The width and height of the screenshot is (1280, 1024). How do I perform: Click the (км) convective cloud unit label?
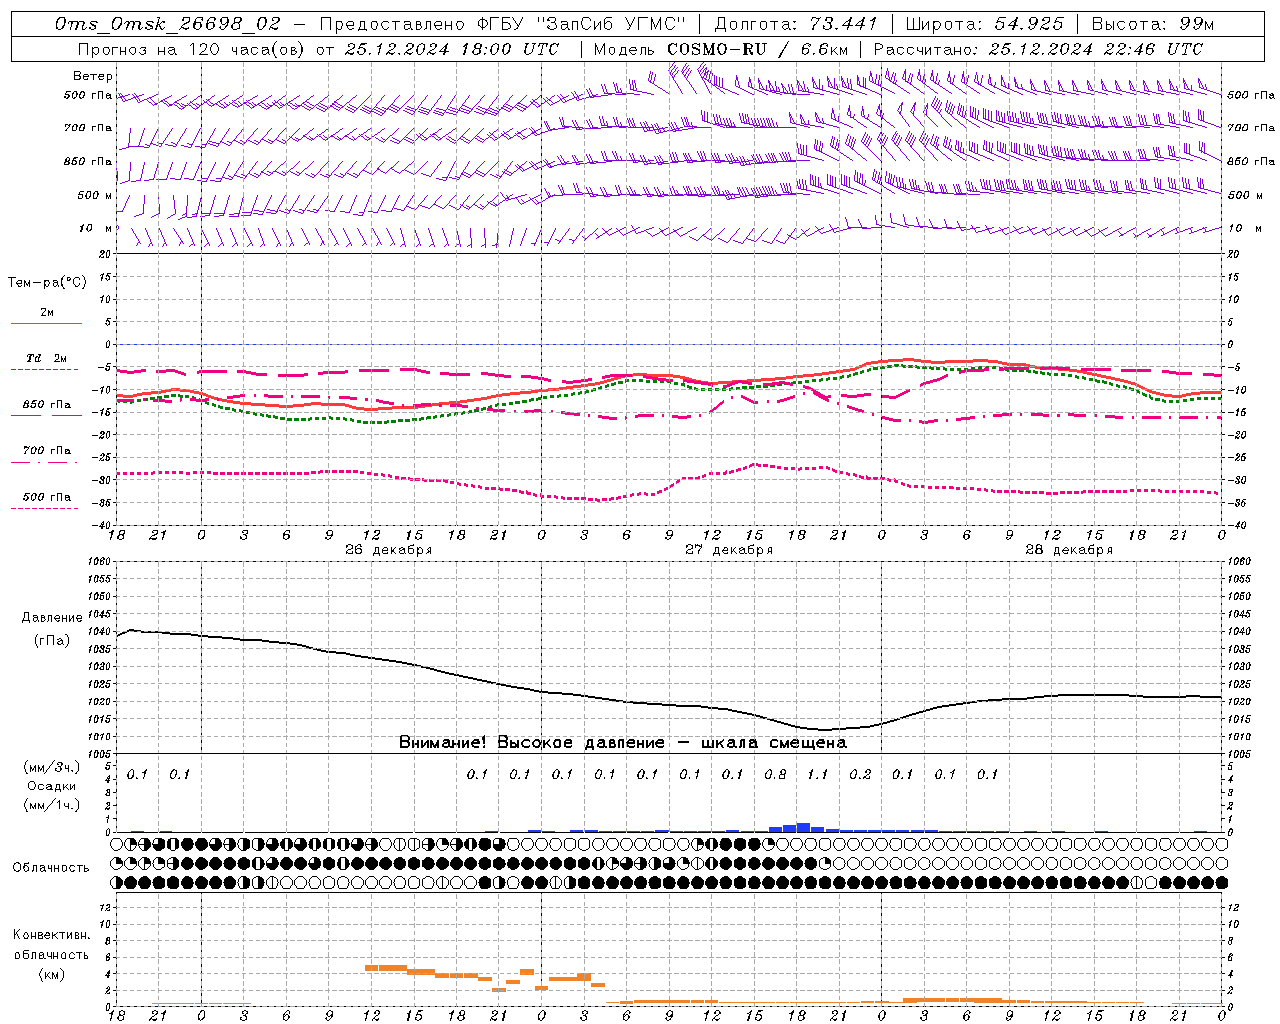(x=51, y=974)
